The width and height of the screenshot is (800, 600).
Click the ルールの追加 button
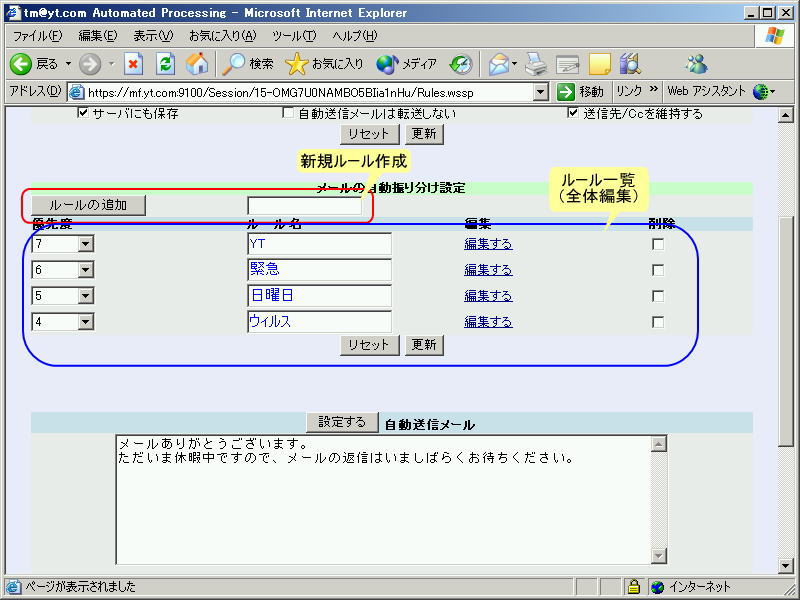[x=88, y=205]
